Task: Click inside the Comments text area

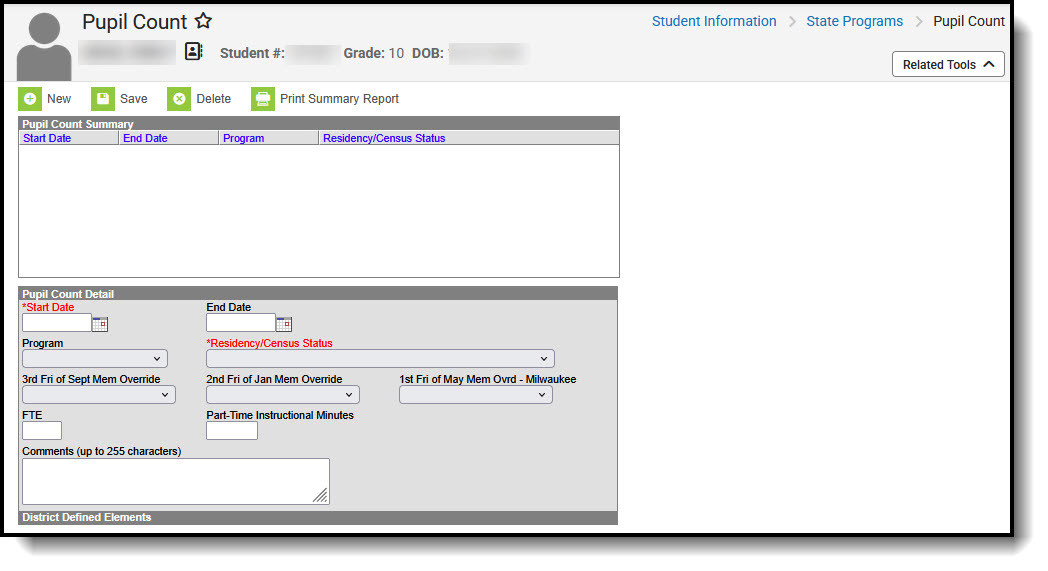Action: tap(176, 481)
